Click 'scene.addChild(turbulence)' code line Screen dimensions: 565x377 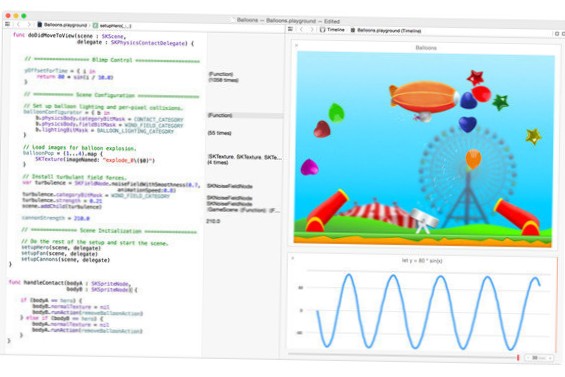62,207
